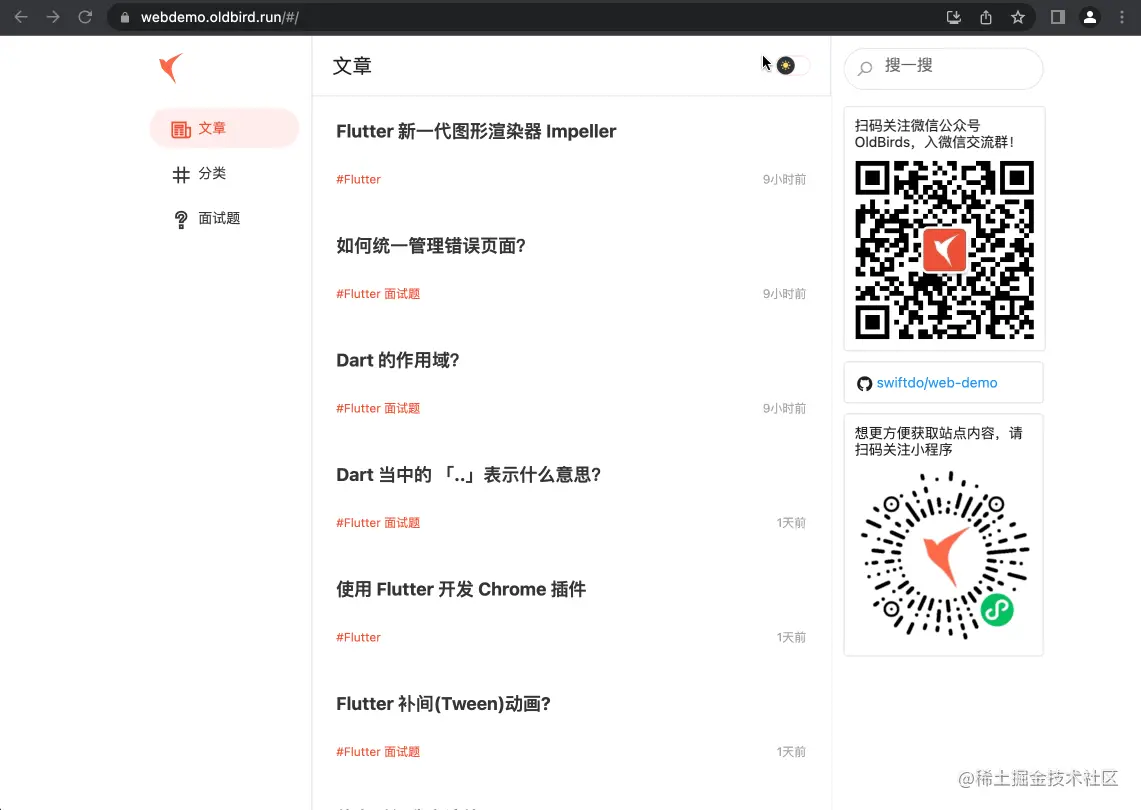This screenshot has height=810, width=1141.
Task: Click #Flutter 面试题 tag under 如何统一管理错误页面
Action: click(x=378, y=294)
